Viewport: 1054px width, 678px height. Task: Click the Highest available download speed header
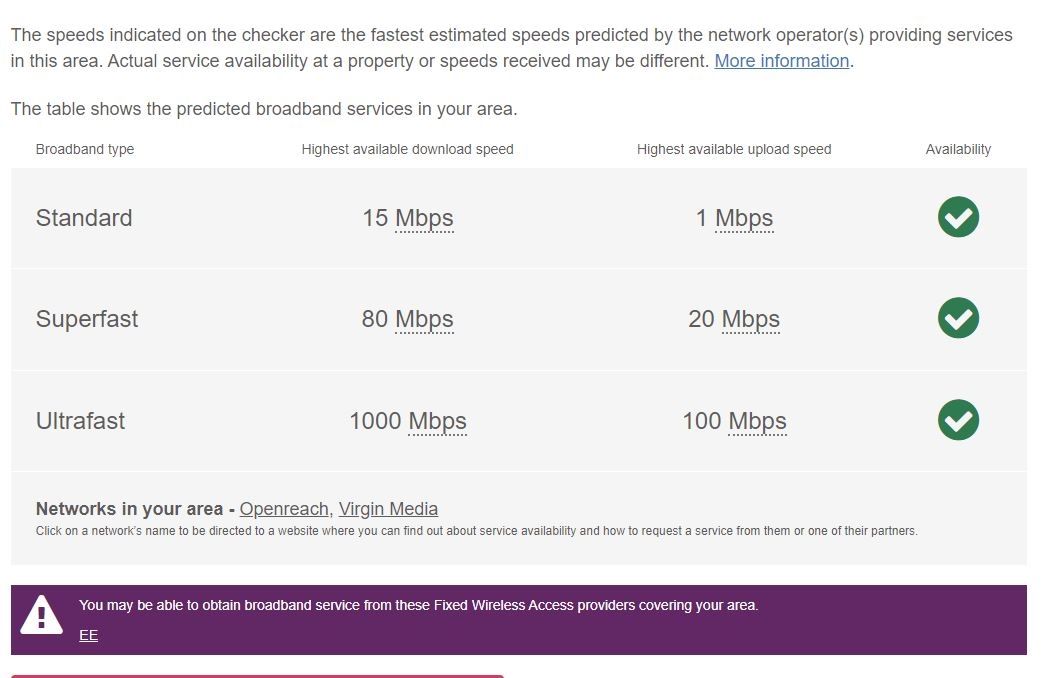pyautogui.click(x=407, y=149)
